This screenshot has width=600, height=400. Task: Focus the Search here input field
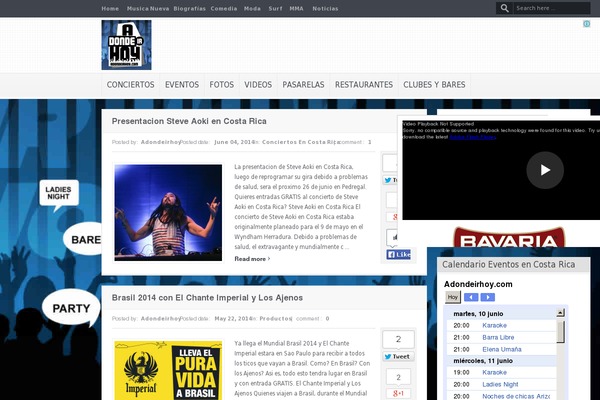pos(551,8)
